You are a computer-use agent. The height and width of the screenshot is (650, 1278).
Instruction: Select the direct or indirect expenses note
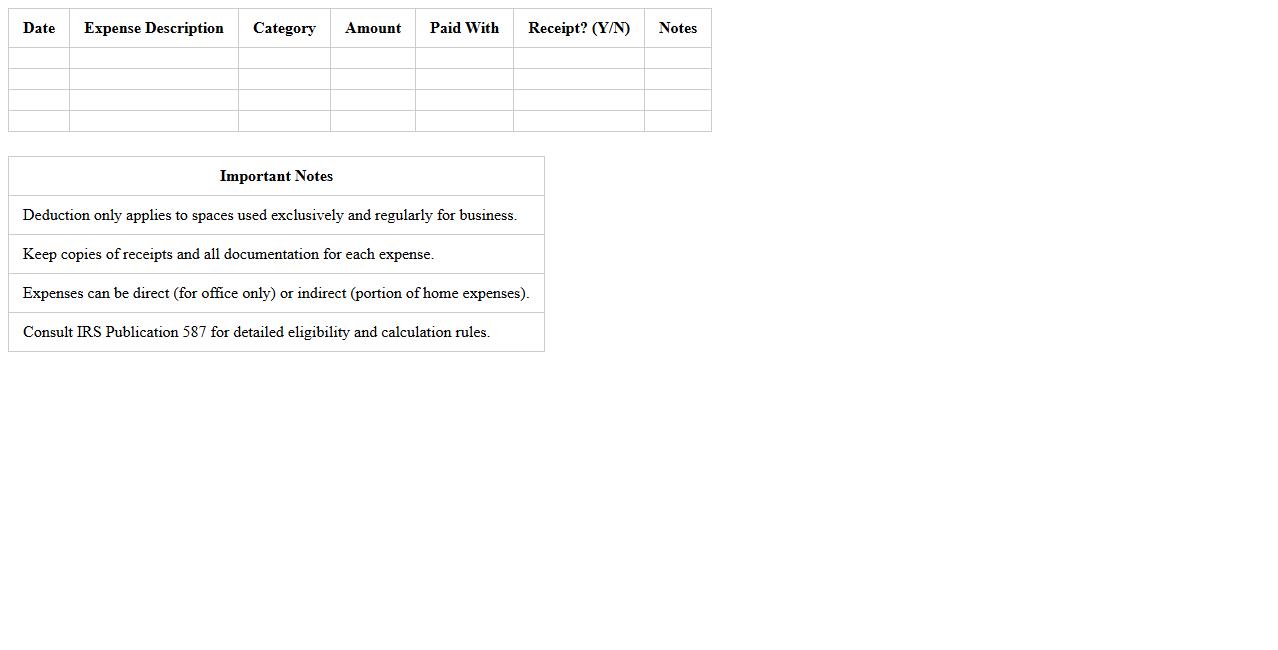tap(276, 293)
